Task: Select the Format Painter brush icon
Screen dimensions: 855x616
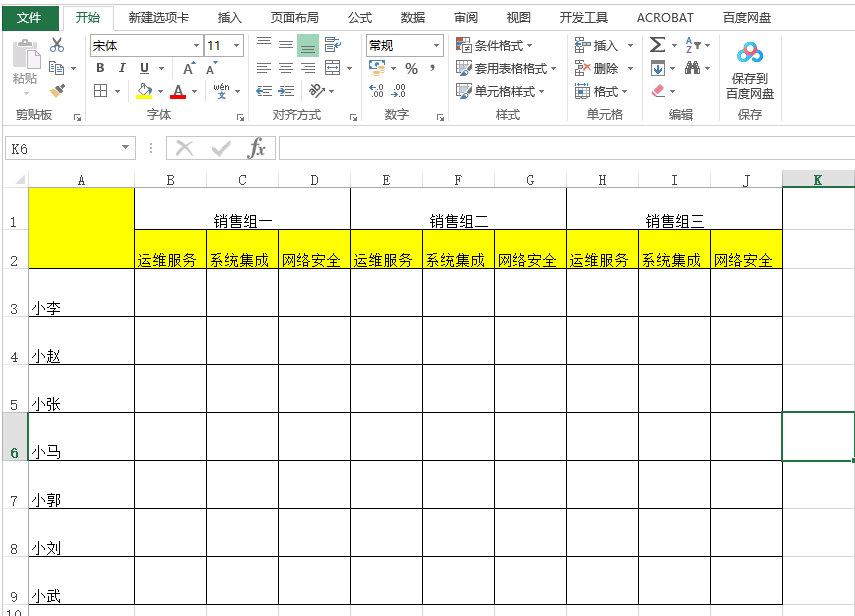Action: [x=57, y=91]
